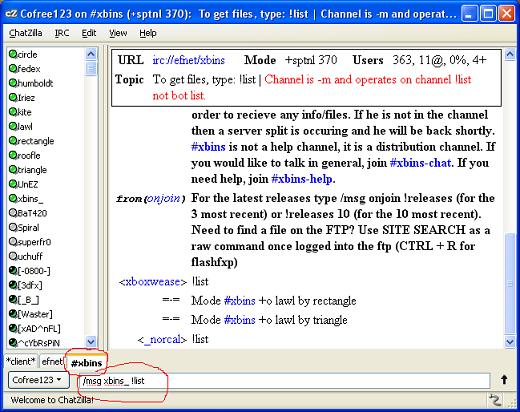Open the ChatZilla menu

[26, 33]
